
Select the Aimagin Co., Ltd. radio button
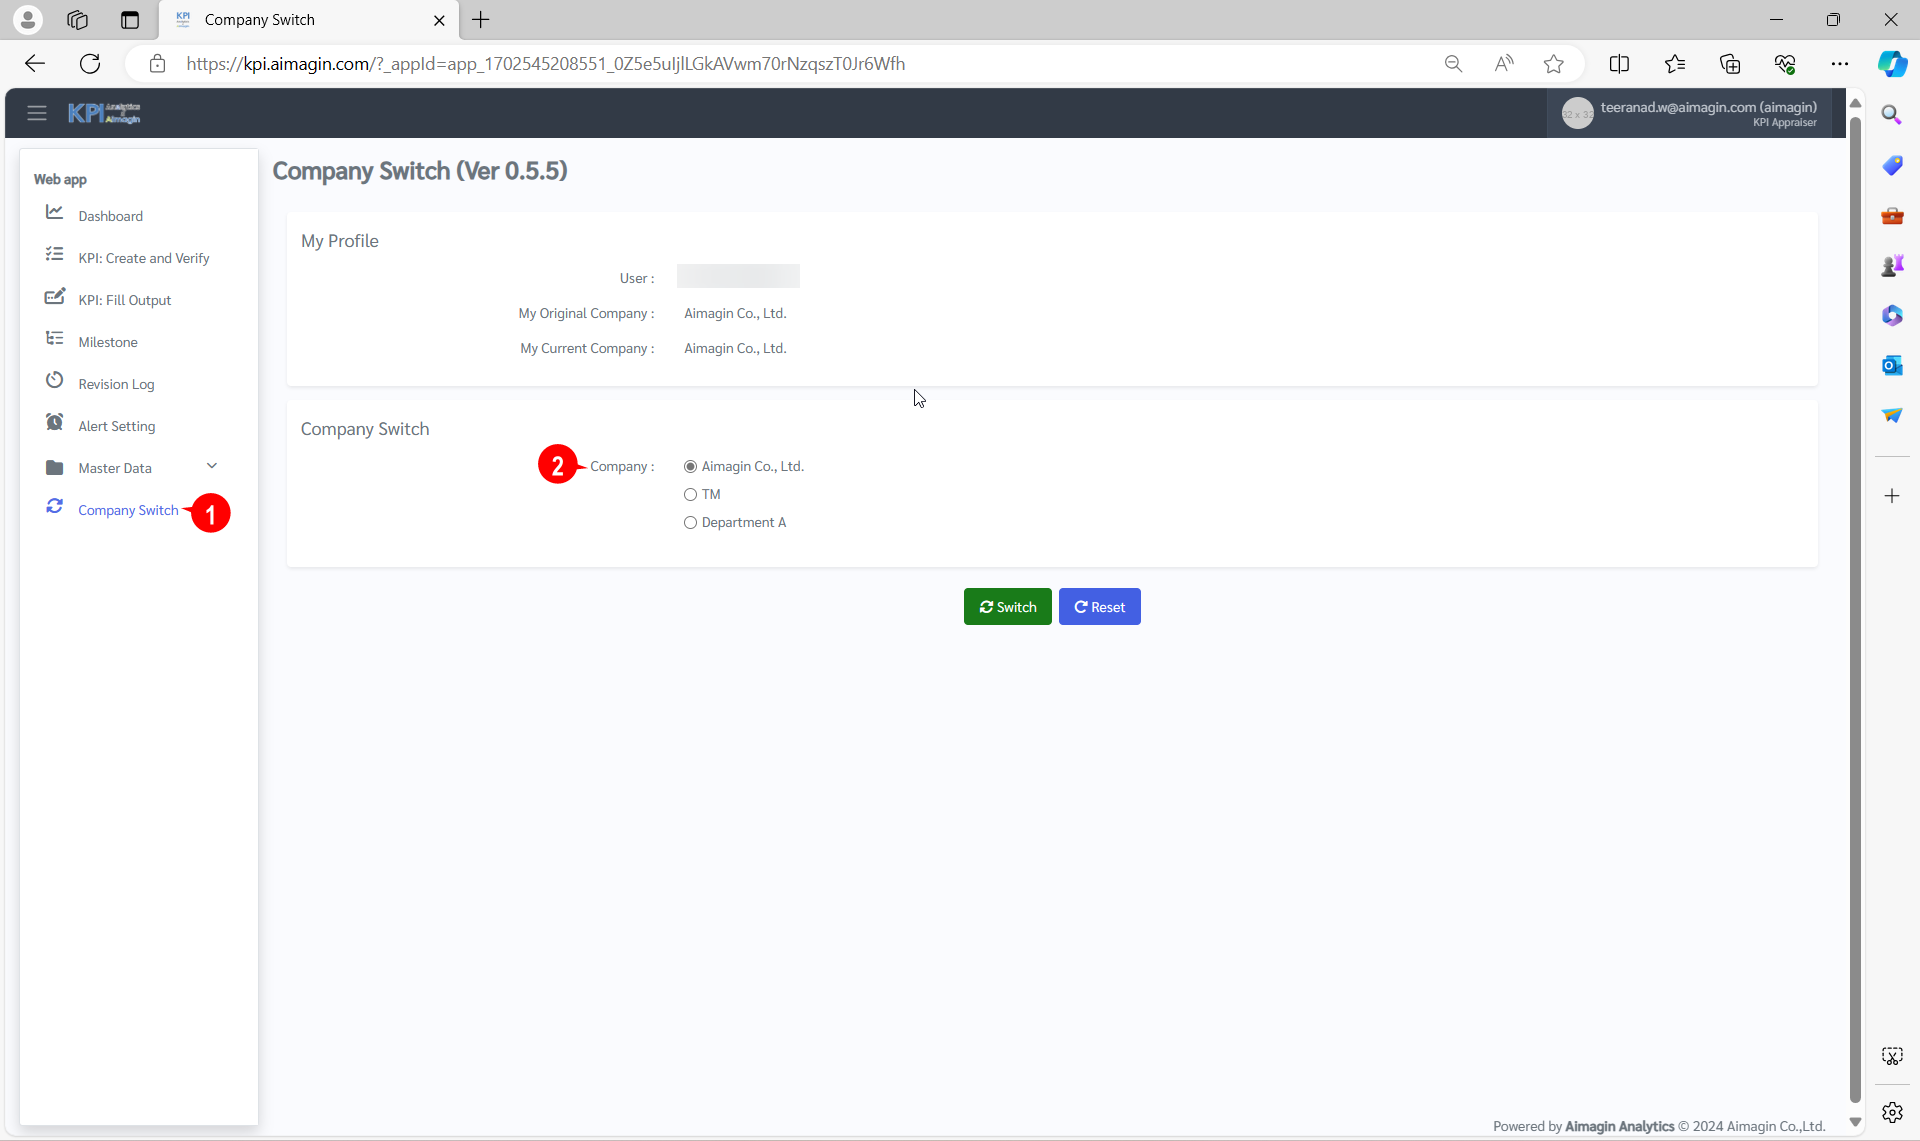pos(690,467)
